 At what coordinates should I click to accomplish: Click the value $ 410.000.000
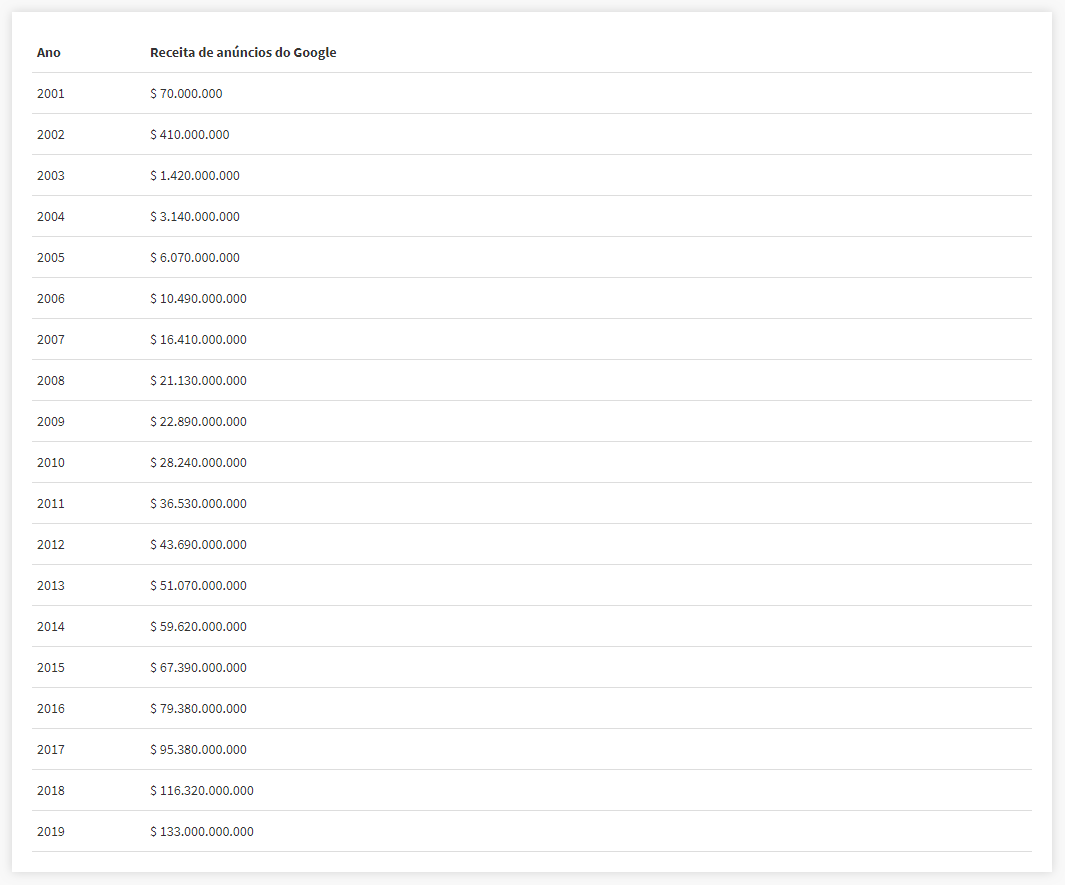(x=189, y=134)
